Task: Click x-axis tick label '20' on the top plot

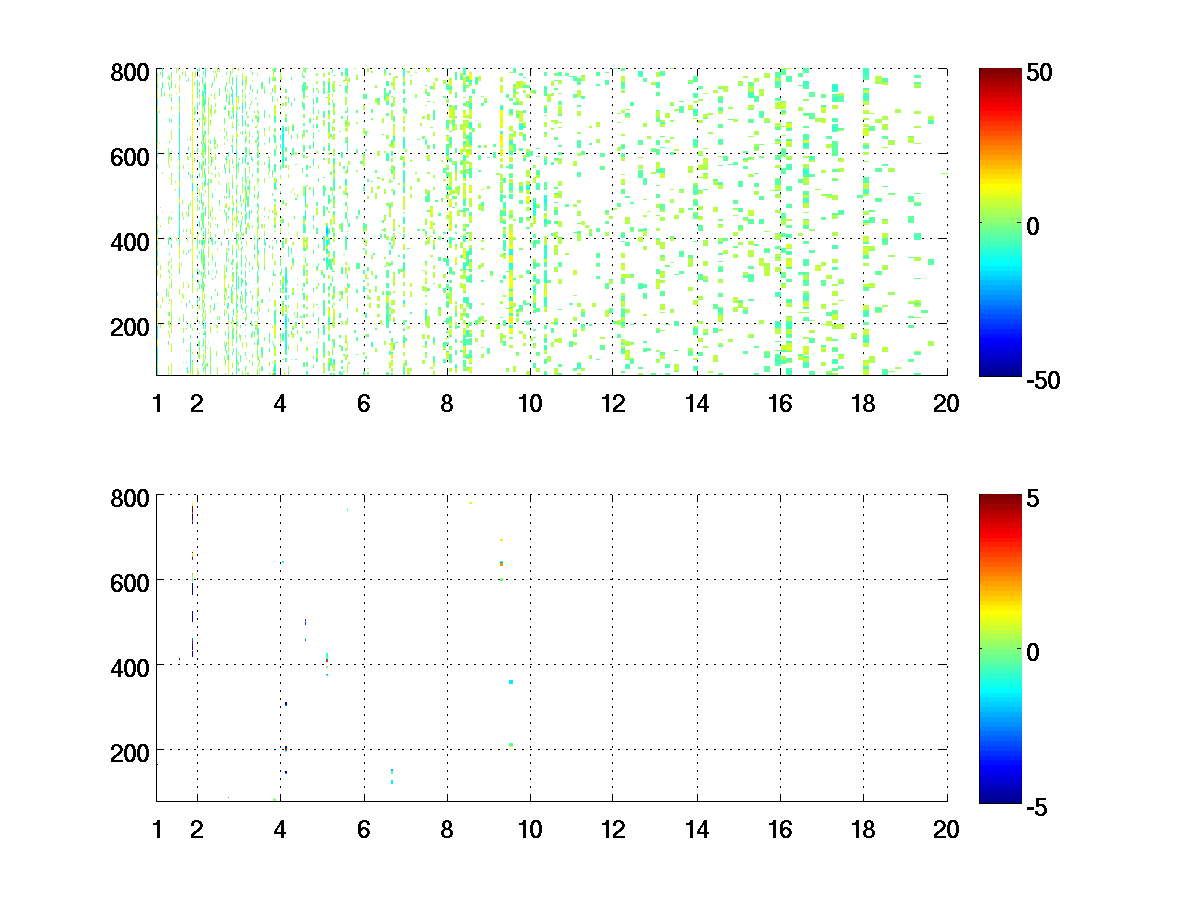Action: click(x=946, y=404)
